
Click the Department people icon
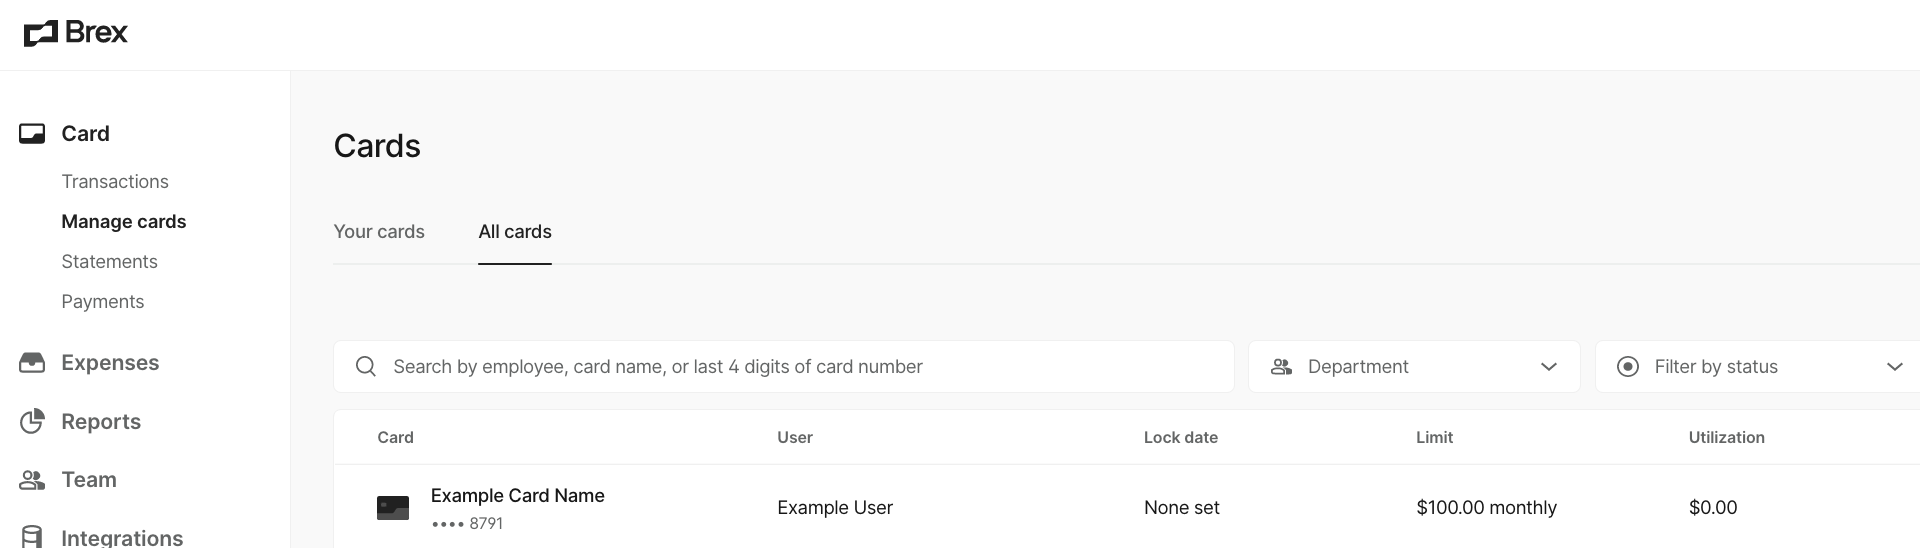click(x=1281, y=367)
